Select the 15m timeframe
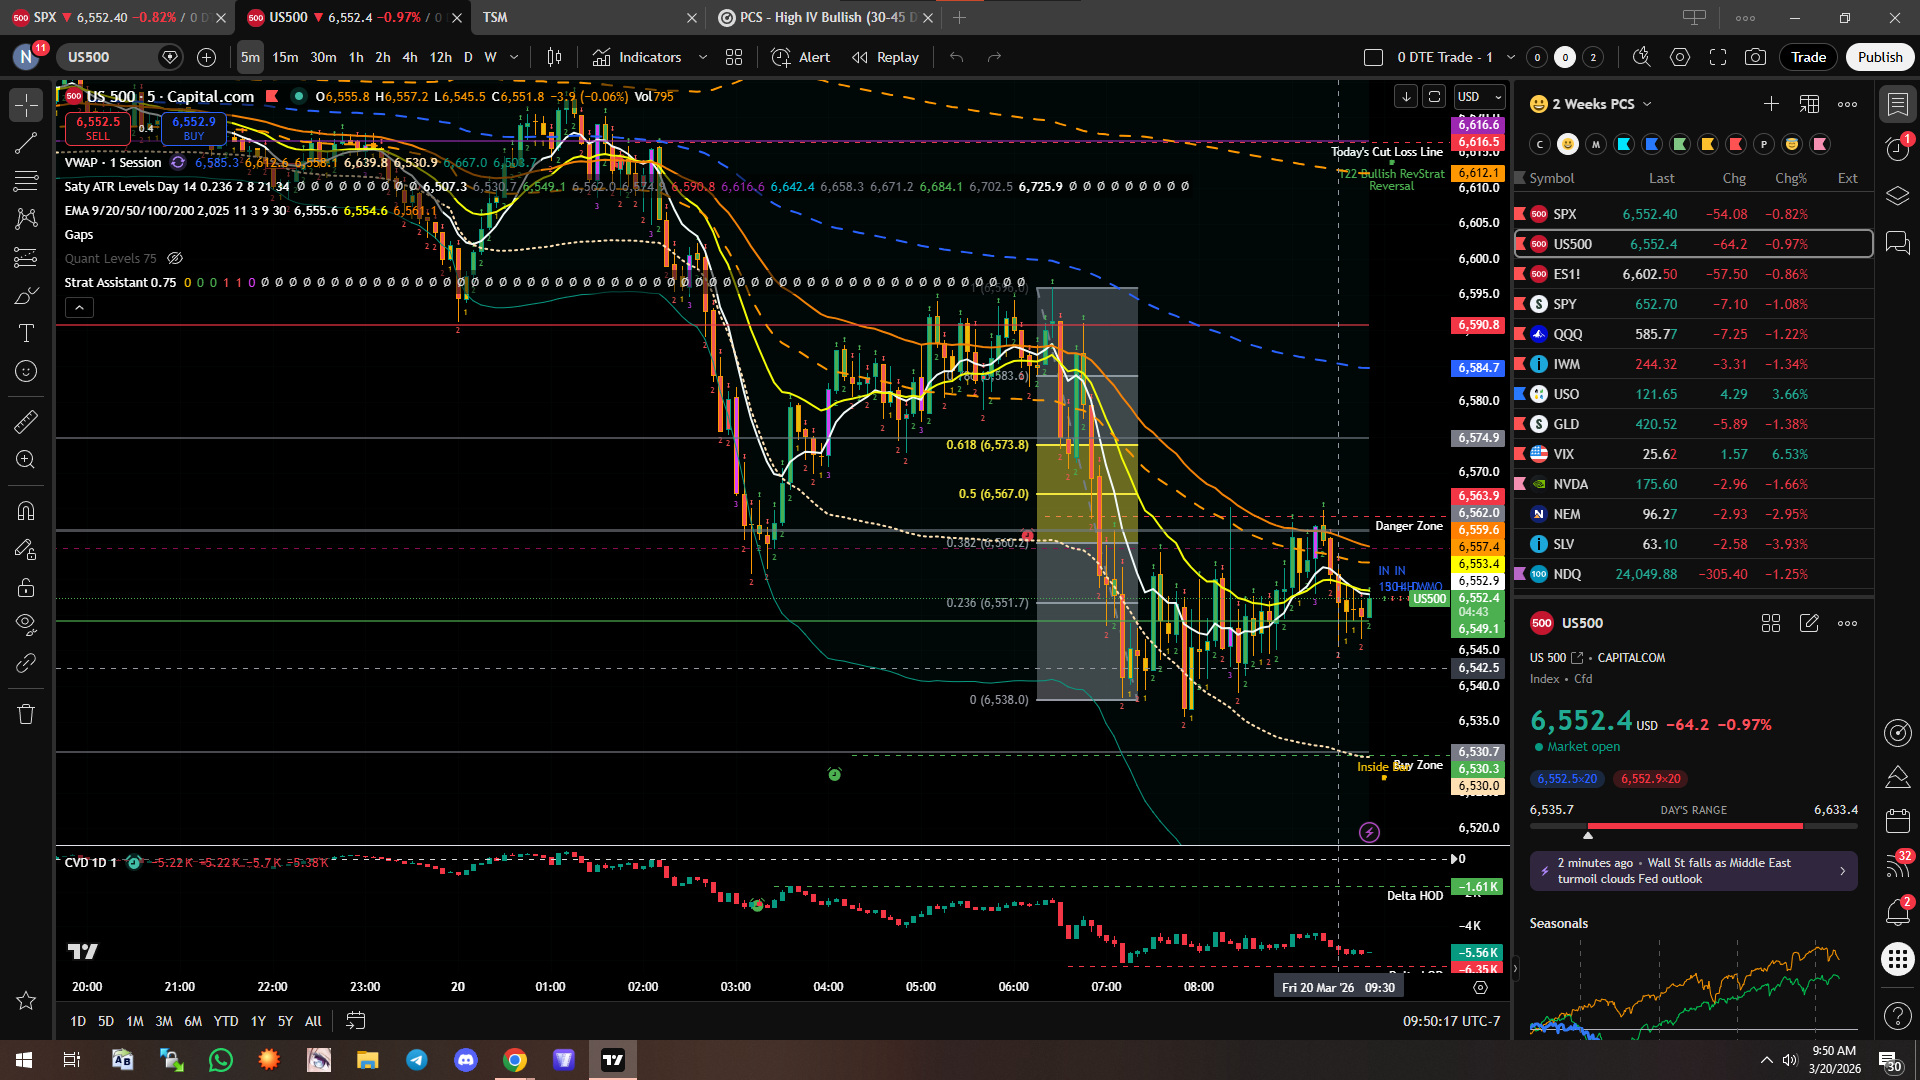1920x1080 pixels. point(285,57)
